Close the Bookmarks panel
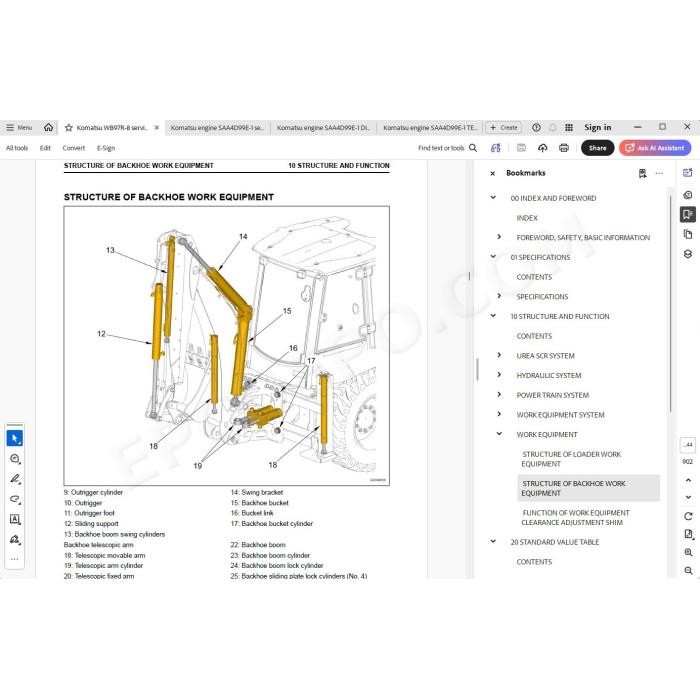700x700 pixels. tap(492, 174)
